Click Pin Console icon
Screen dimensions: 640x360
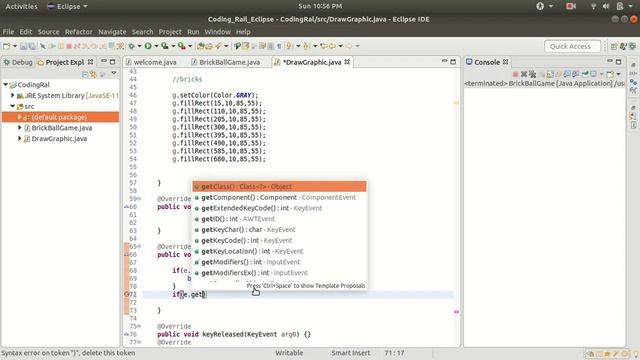(585, 74)
